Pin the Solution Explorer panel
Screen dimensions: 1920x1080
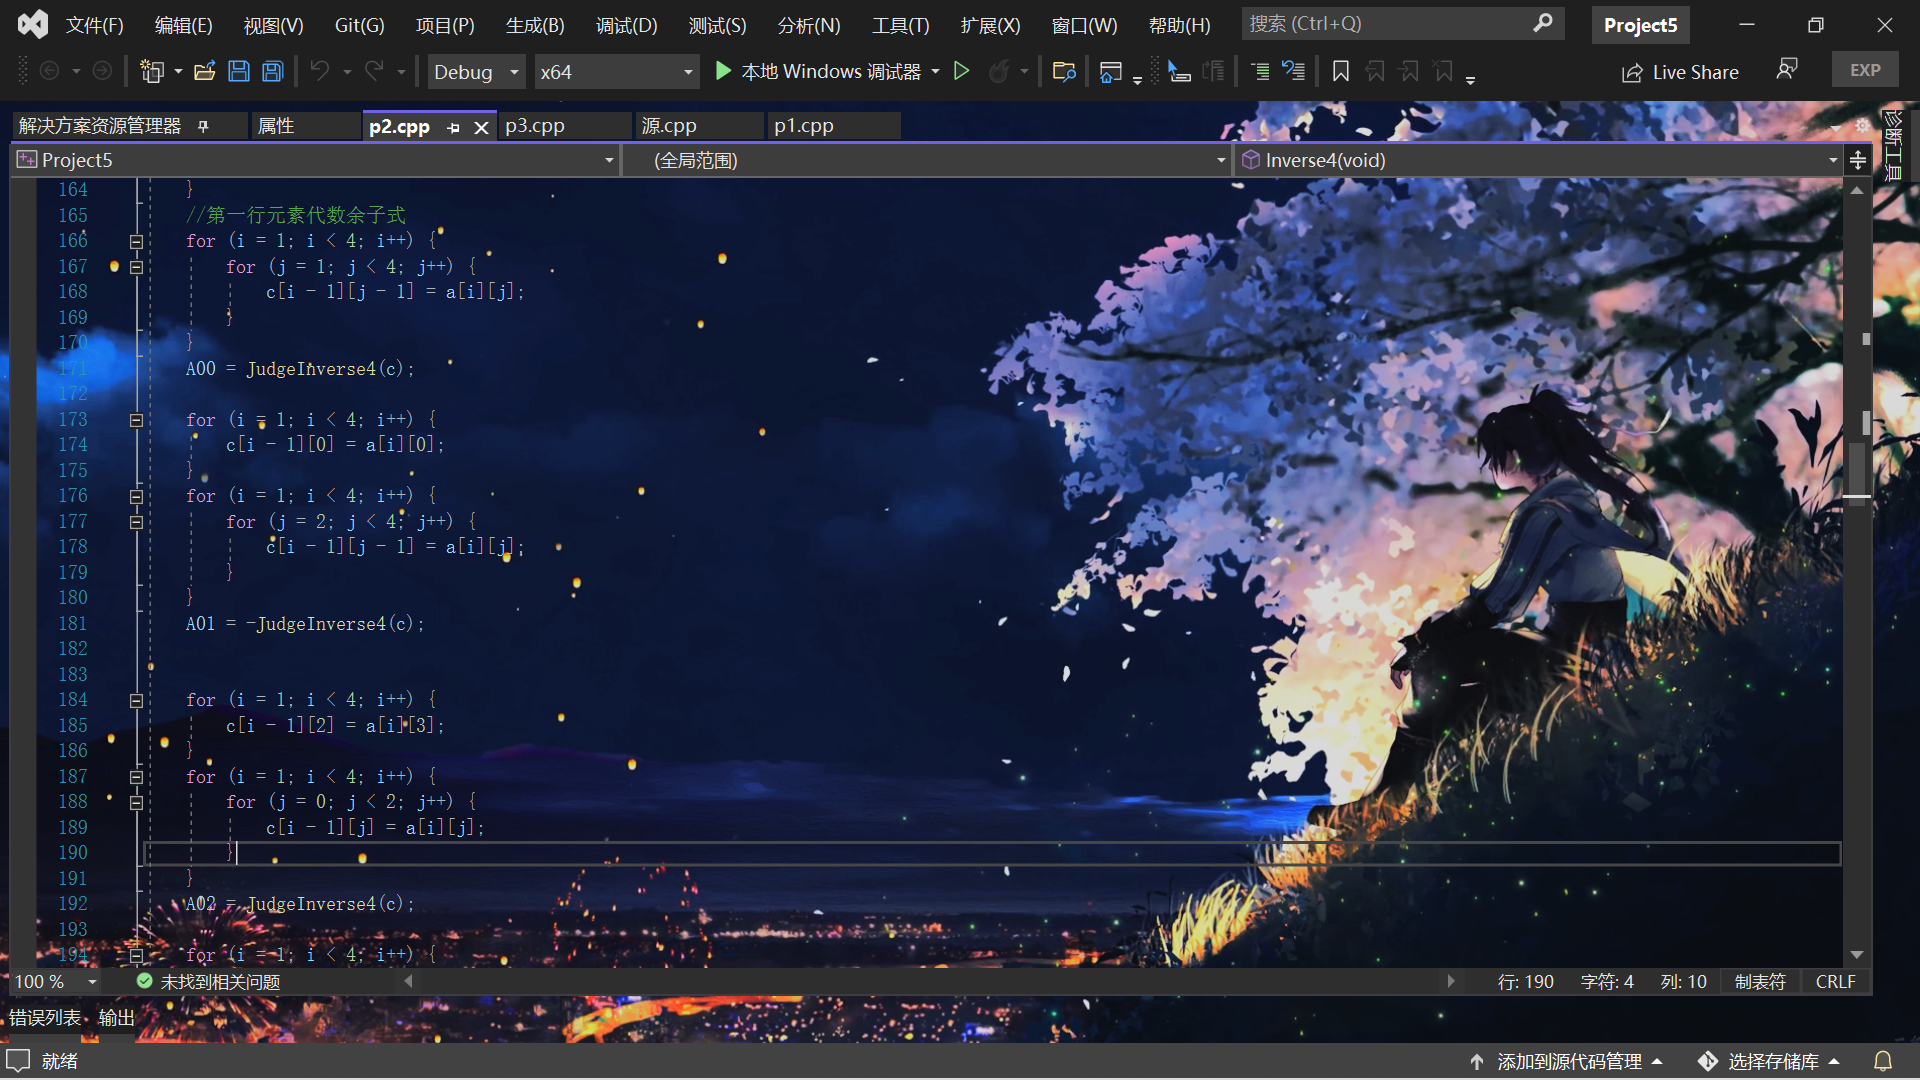tap(203, 126)
